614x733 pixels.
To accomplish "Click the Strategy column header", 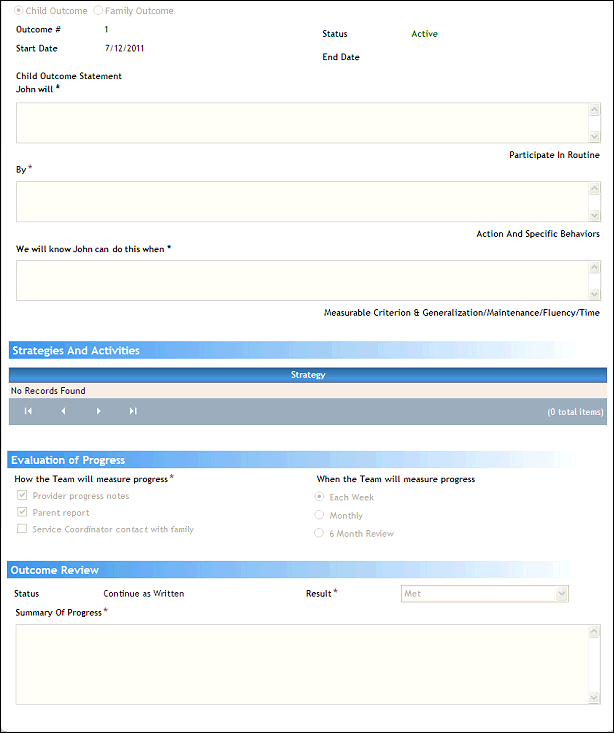I will 308,375.
